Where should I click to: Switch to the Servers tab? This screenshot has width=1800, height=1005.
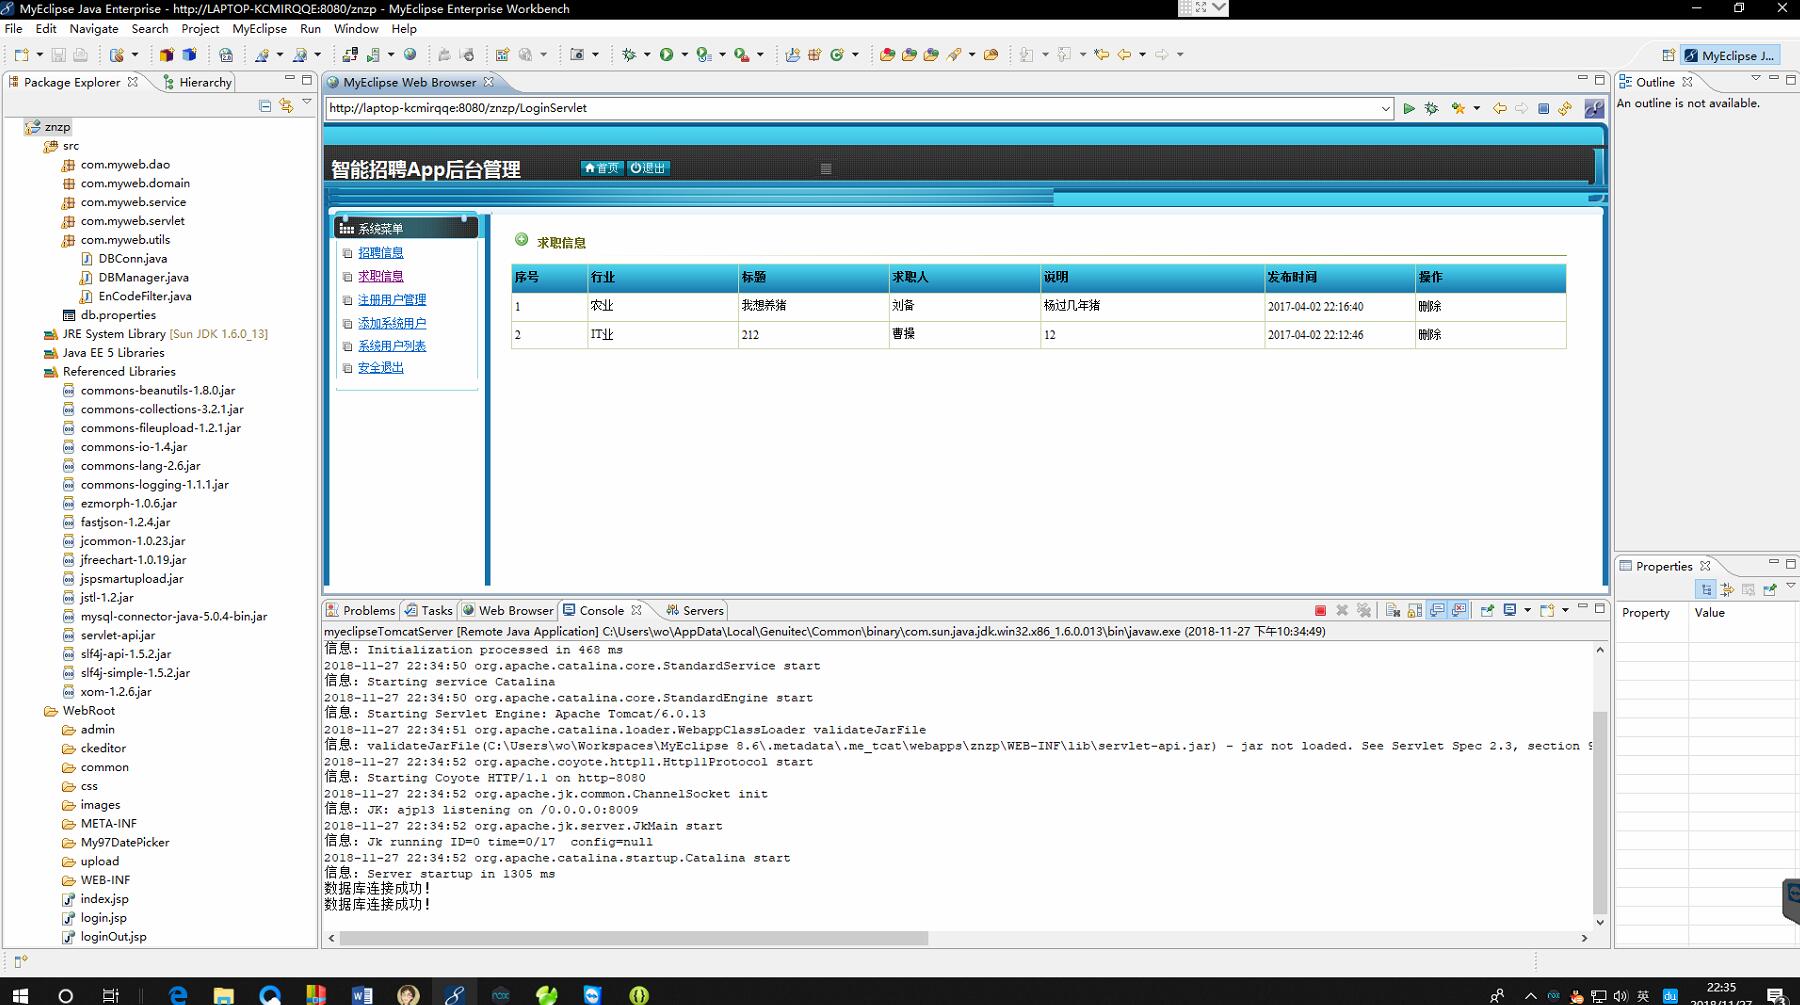[695, 610]
